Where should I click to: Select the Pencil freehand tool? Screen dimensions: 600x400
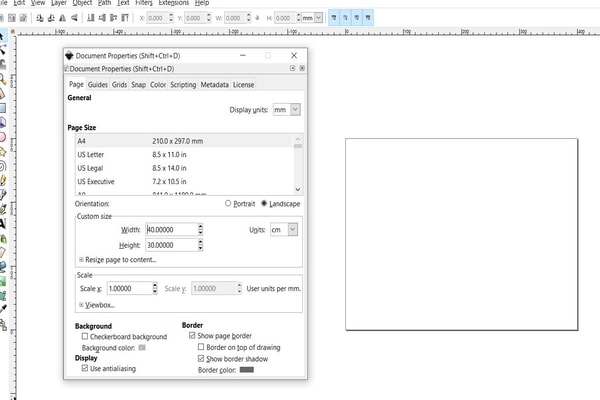3,180
